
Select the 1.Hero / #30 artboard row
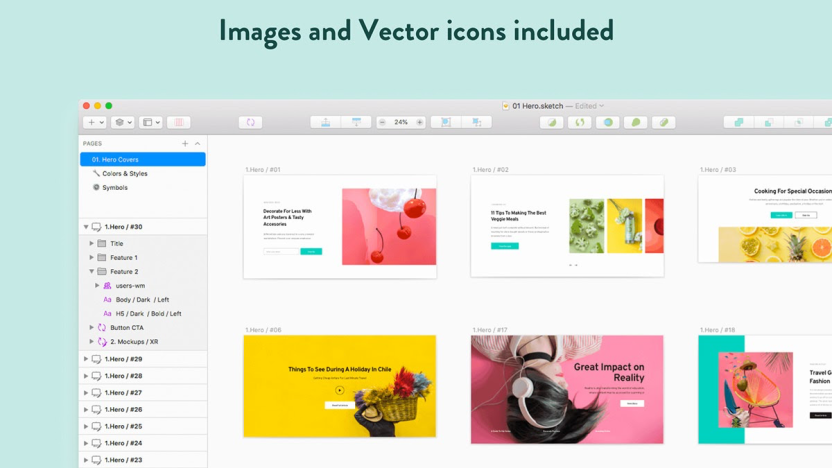click(143, 227)
